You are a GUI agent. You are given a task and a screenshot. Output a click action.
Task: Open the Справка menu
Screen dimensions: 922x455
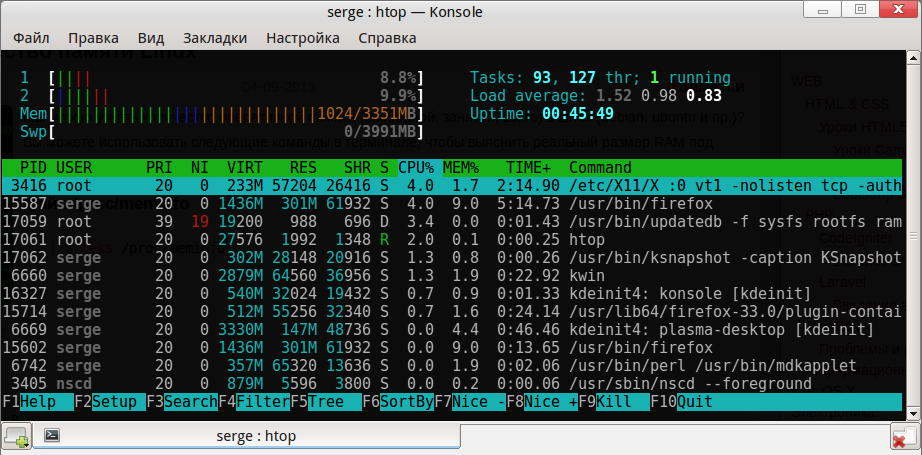pos(387,38)
